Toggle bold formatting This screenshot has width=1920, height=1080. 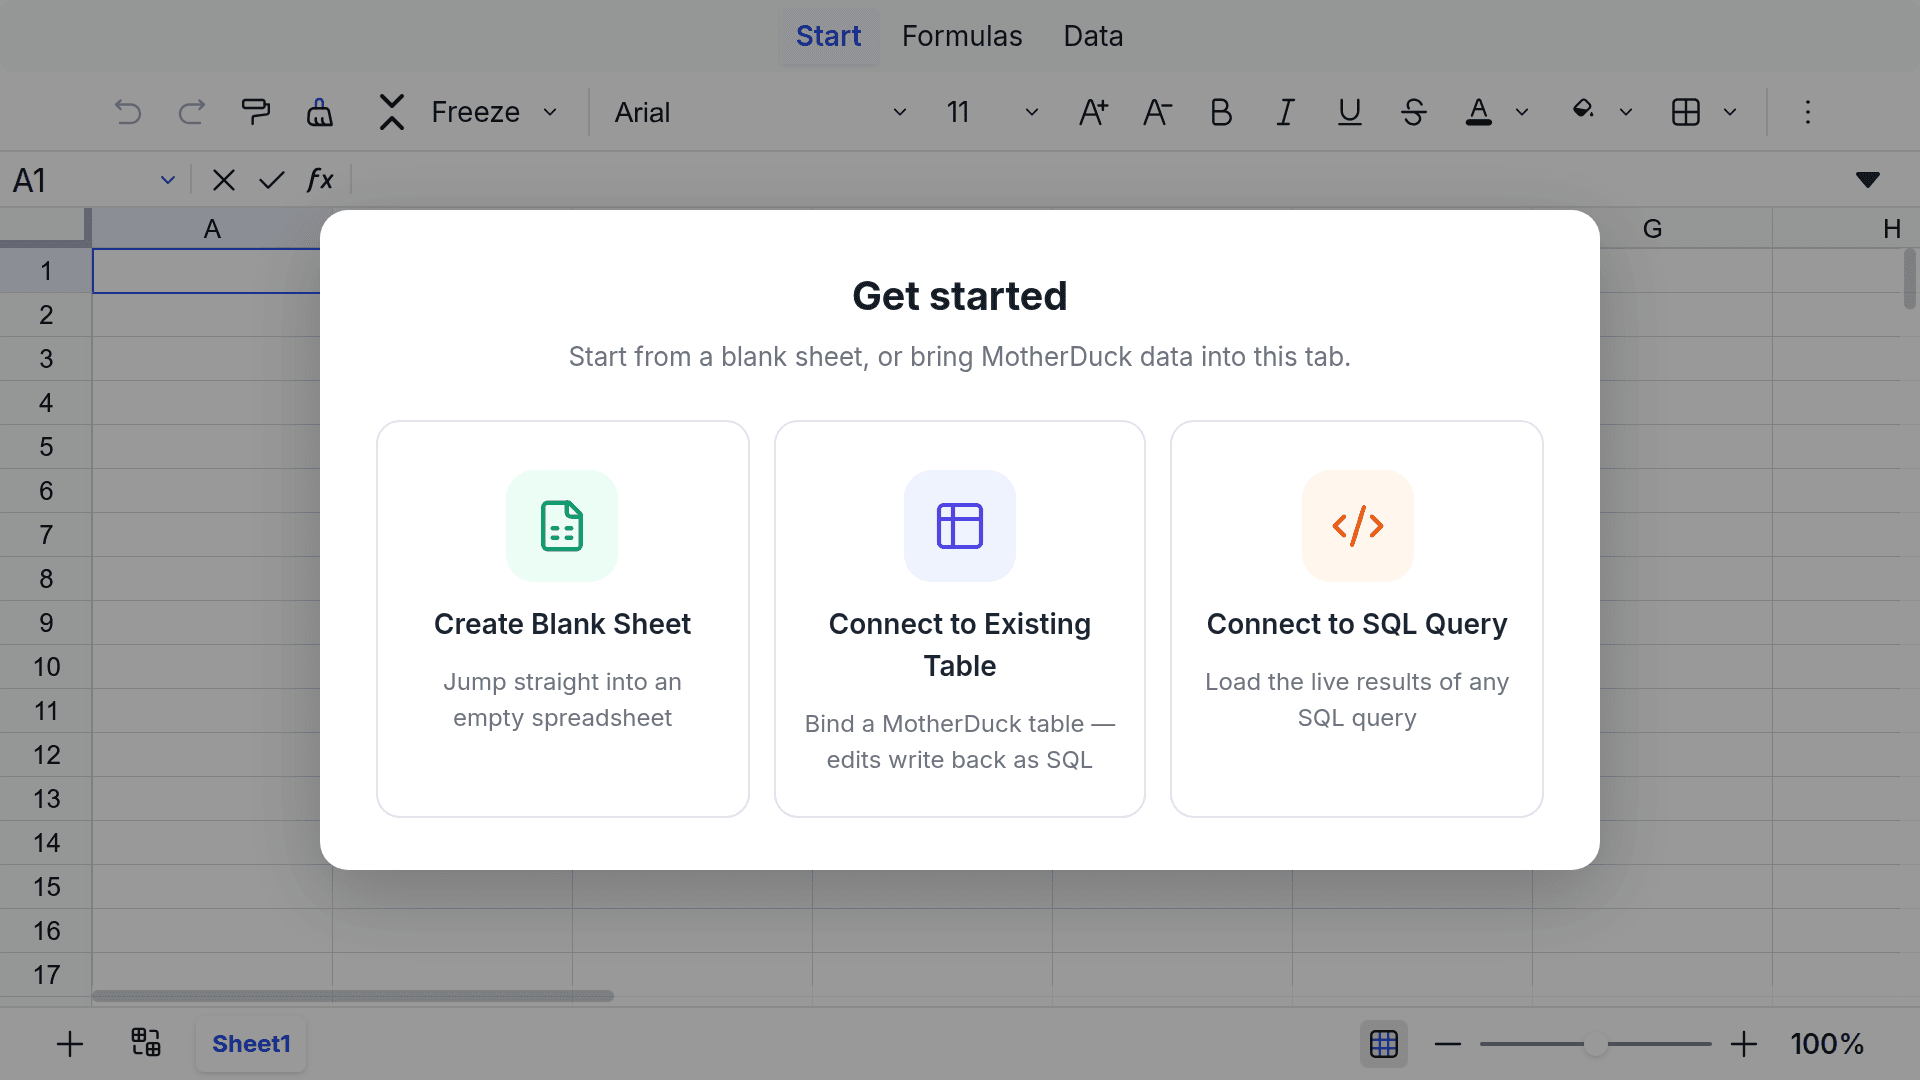(1221, 112)
